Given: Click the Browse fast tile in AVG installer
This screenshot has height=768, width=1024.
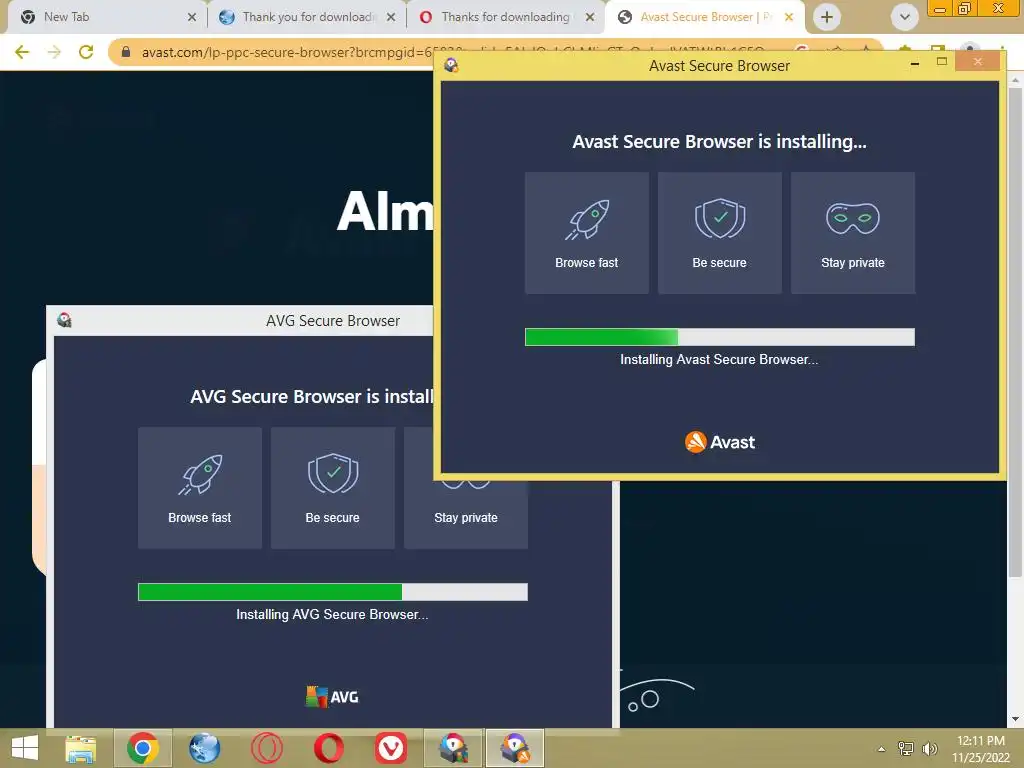Looking at the screenshot, I should tap(200, 488).
